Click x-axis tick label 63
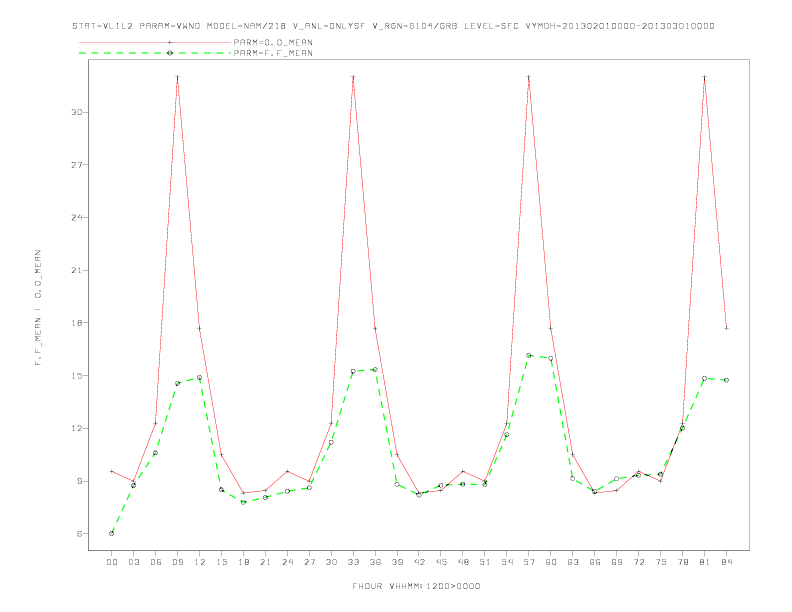The image size is (792, 612). pyautogui.click(x=573, y=562)
